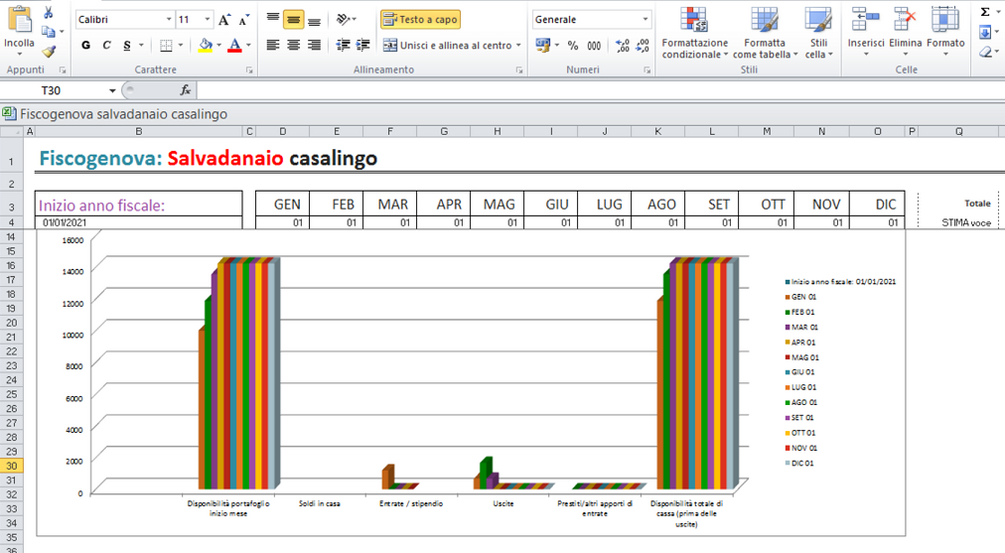Open the Numeri dialog launcher
The height and width of the screenshot is (553, 1005).
click(647, 70)
